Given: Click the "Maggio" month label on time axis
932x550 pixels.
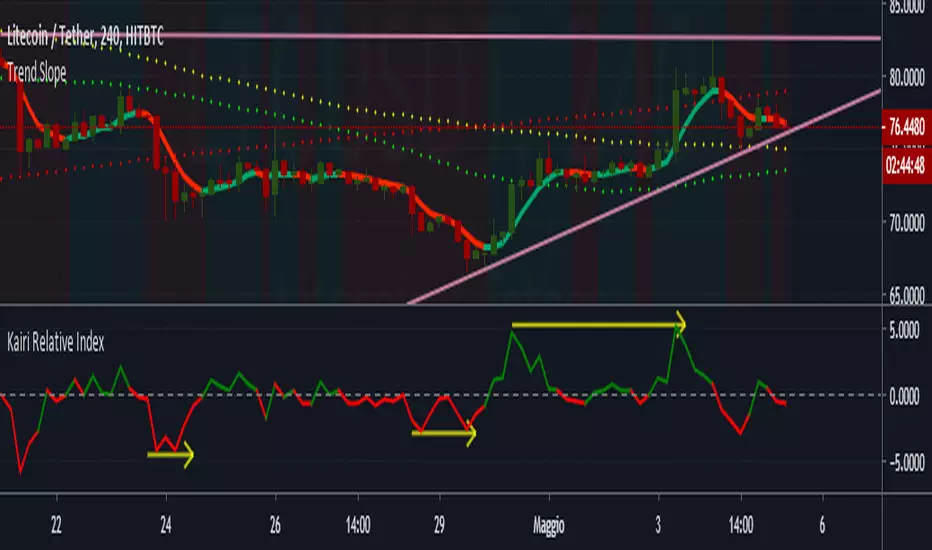Looking at the screenshot, I should pos(549,526).
